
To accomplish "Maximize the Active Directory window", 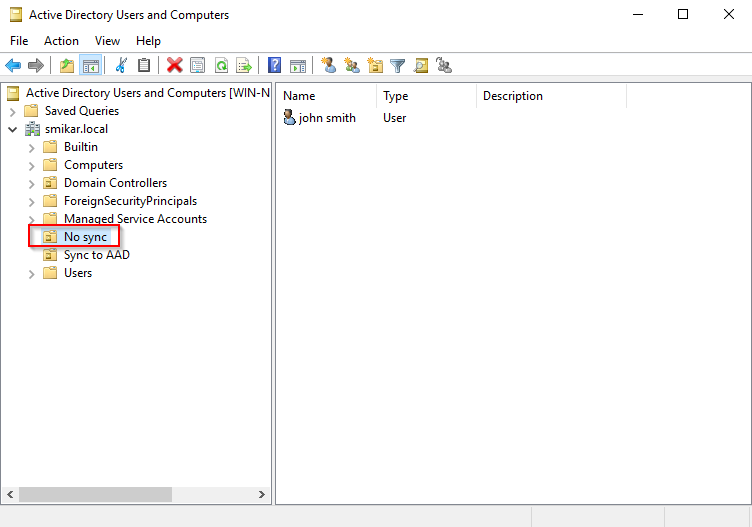I will (683, 14).
